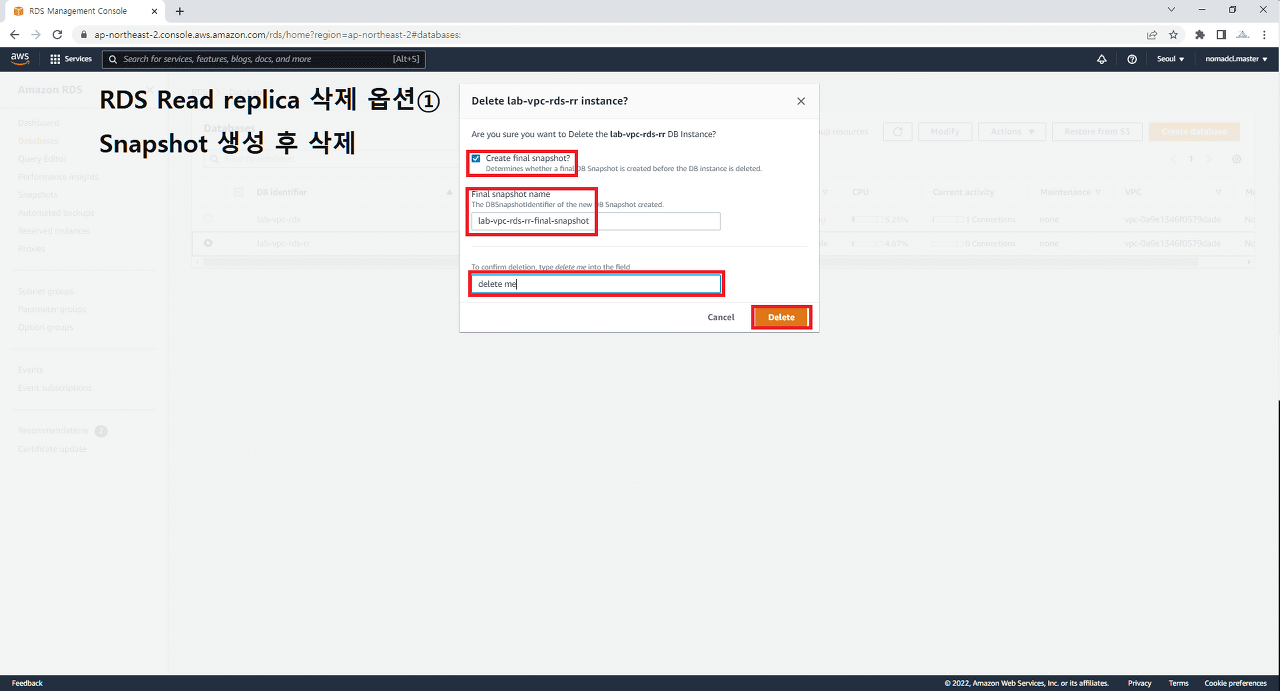
Task: Cancel the delete instance dialog
Action: click(721, 317)
